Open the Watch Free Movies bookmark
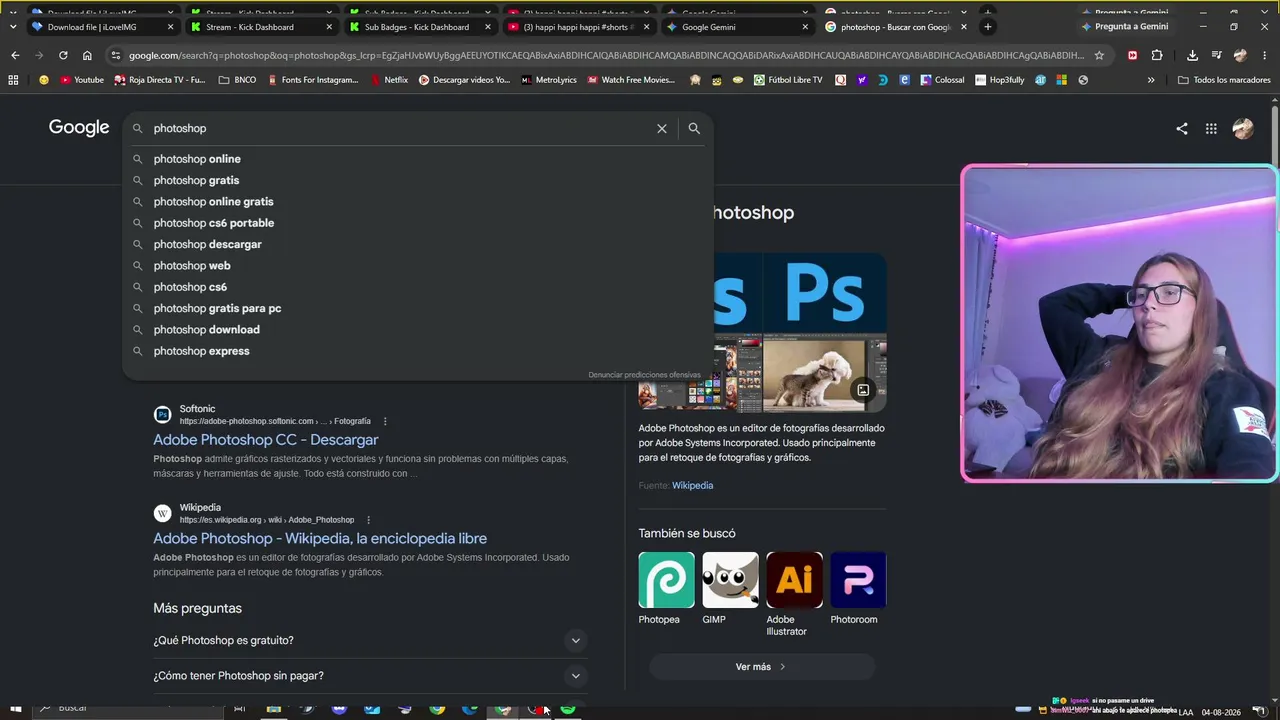 coord(631,80)
